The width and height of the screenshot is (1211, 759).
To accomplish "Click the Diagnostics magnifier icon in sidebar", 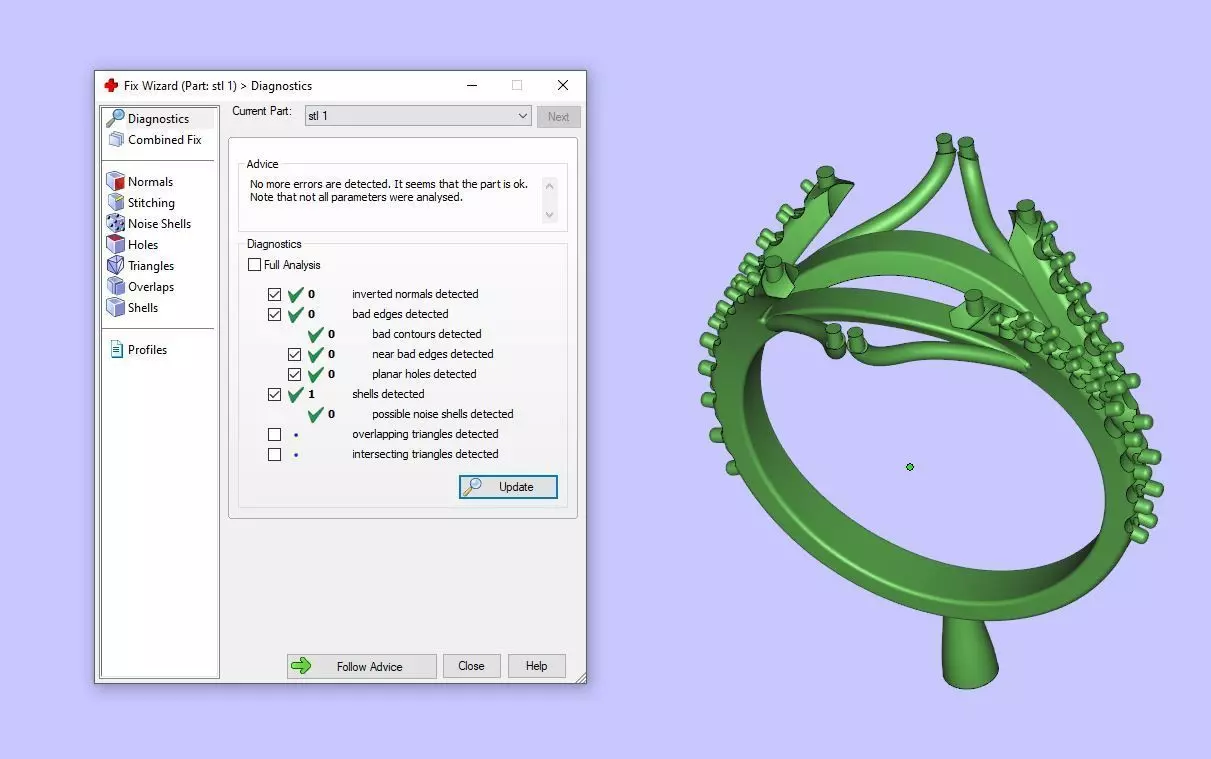I will click(x=115, y=118).
